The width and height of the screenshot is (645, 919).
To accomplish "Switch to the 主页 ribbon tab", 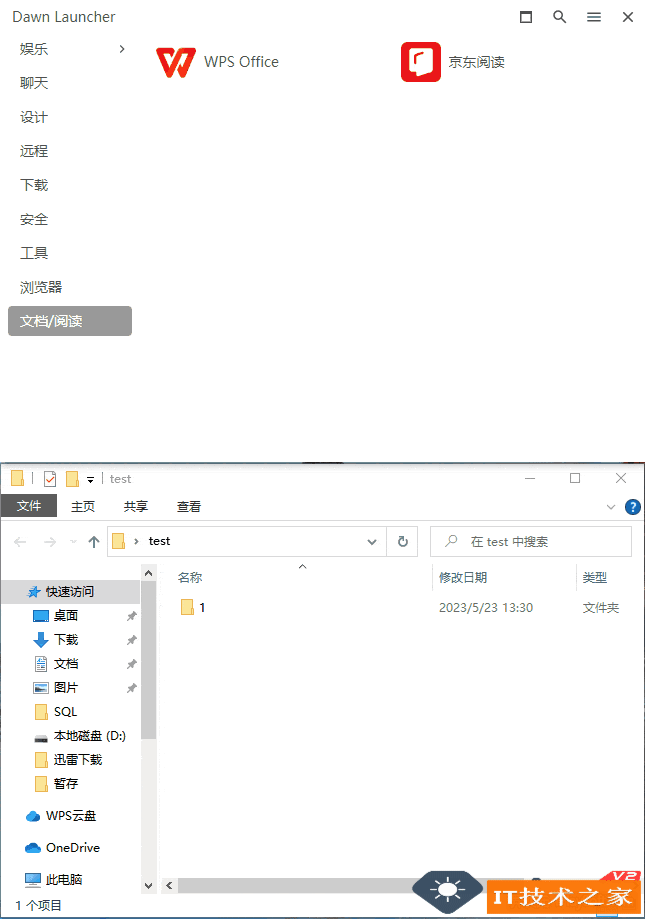I will [x=83, y=506].
